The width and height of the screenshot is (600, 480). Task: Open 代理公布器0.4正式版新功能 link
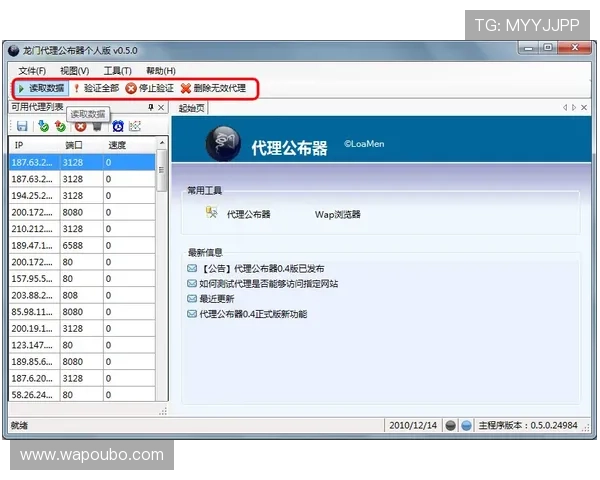tap(253, 314)
